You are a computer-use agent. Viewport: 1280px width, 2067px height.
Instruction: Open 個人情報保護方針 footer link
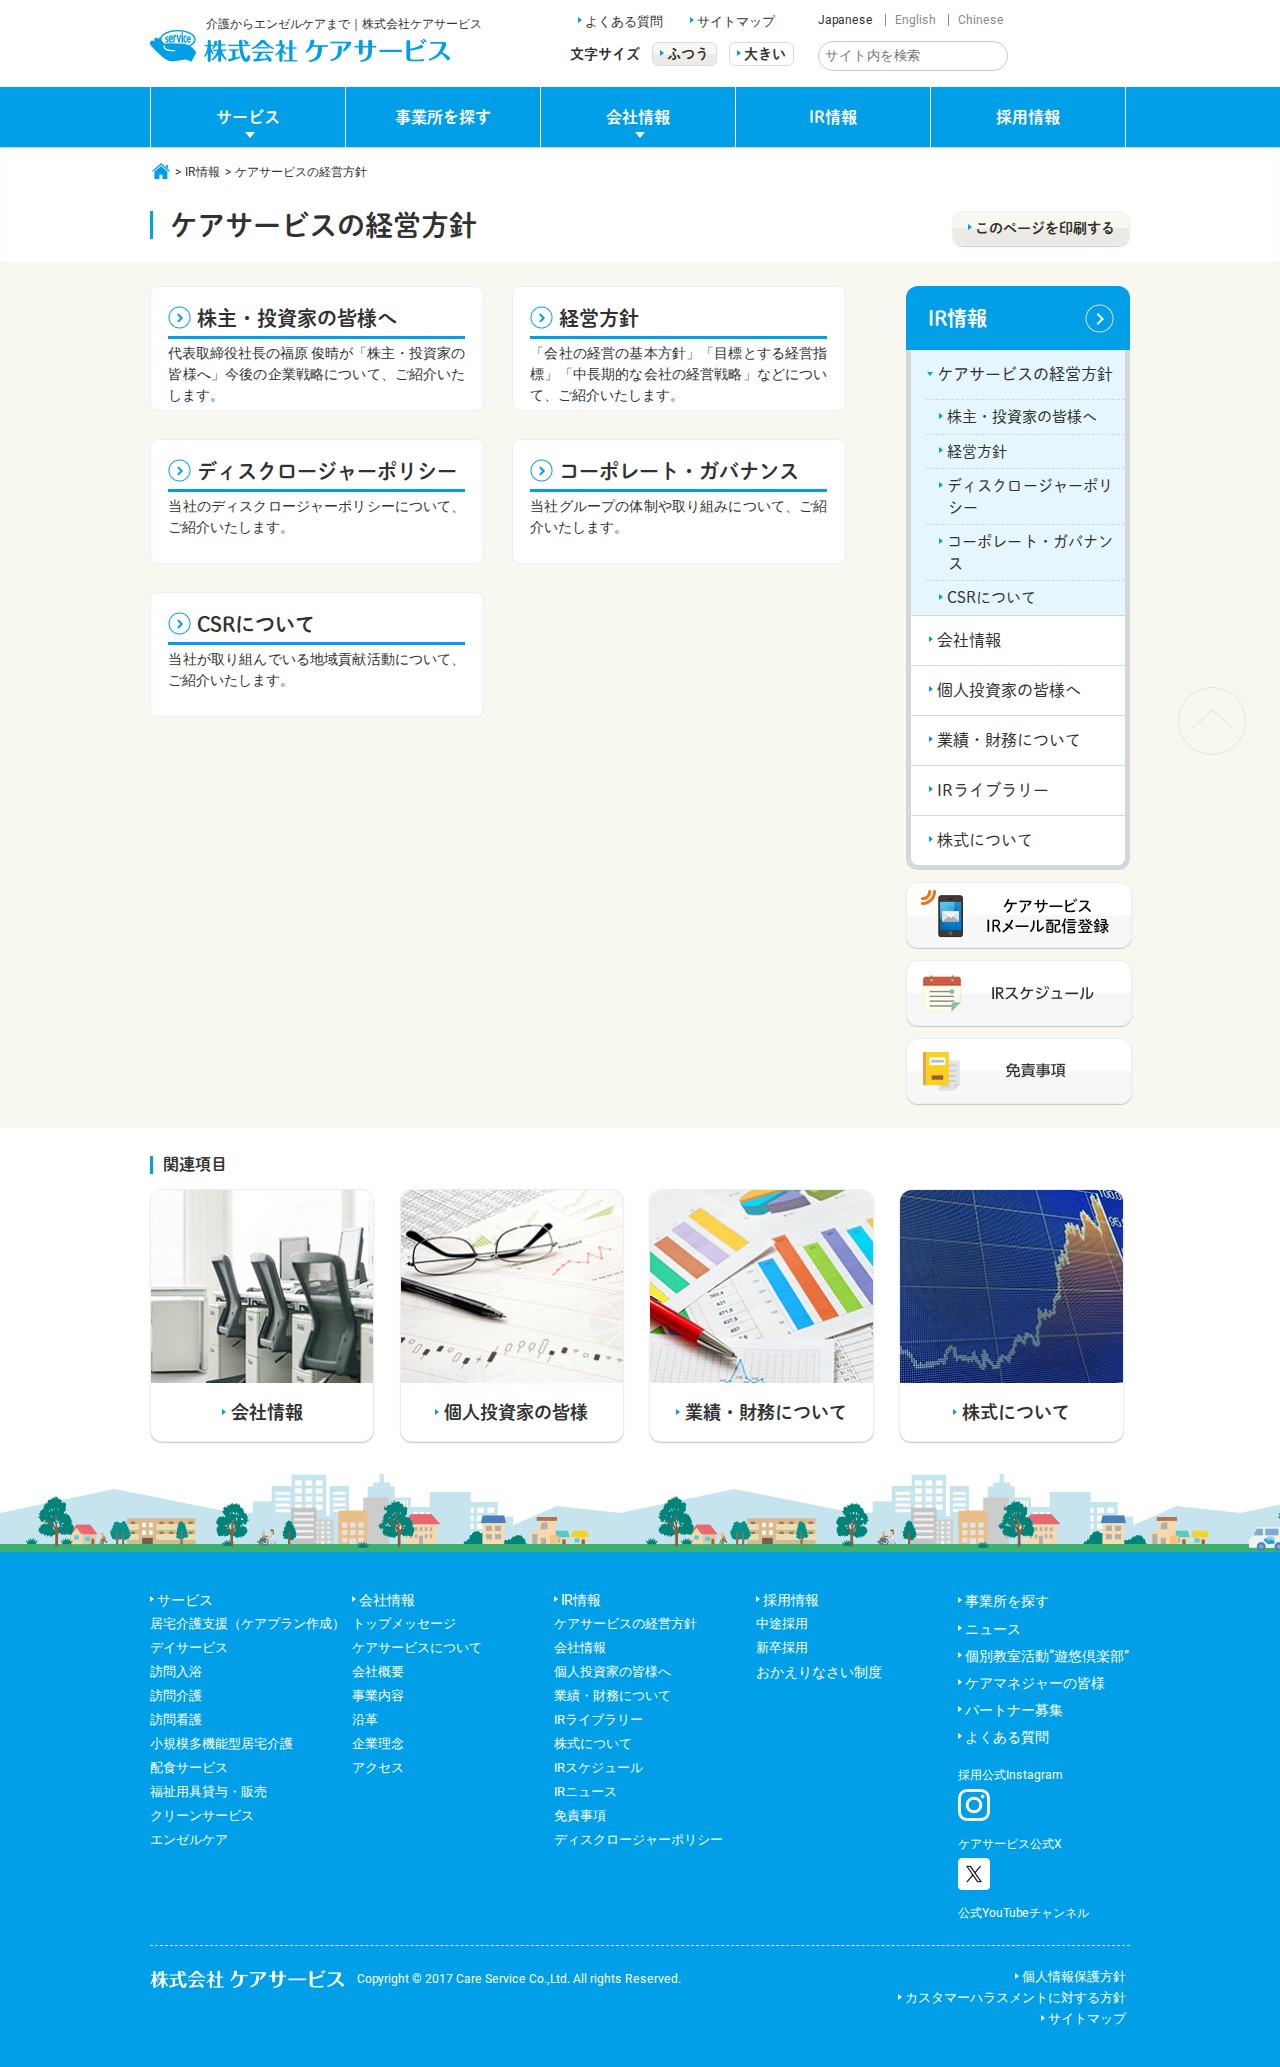tap(1070, 1976)
